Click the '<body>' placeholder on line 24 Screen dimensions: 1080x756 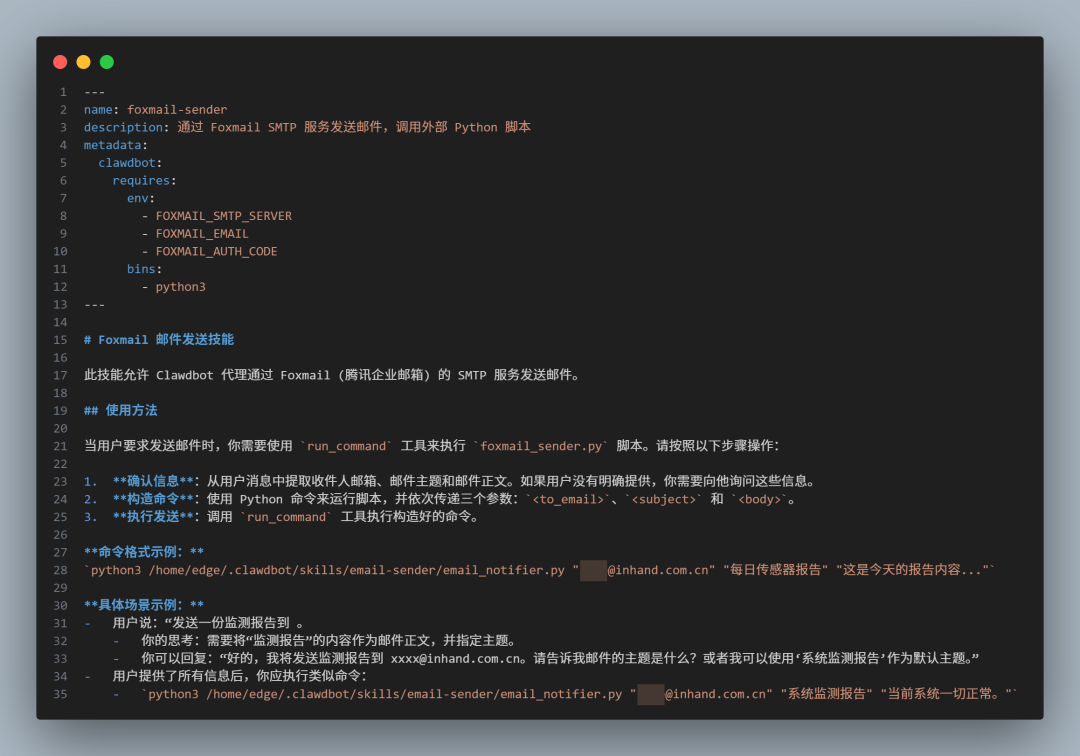point(760,499)
